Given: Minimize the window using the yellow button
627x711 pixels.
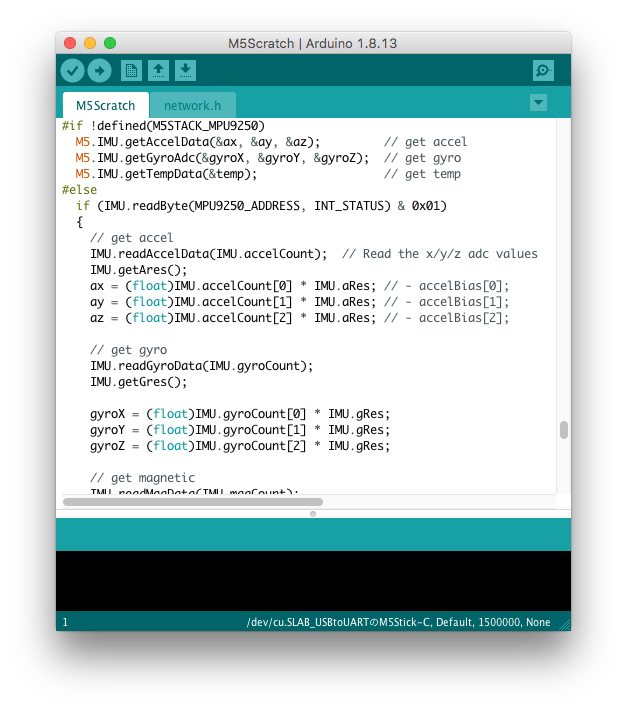Looking at the screenshot, I should coord(90,43).
